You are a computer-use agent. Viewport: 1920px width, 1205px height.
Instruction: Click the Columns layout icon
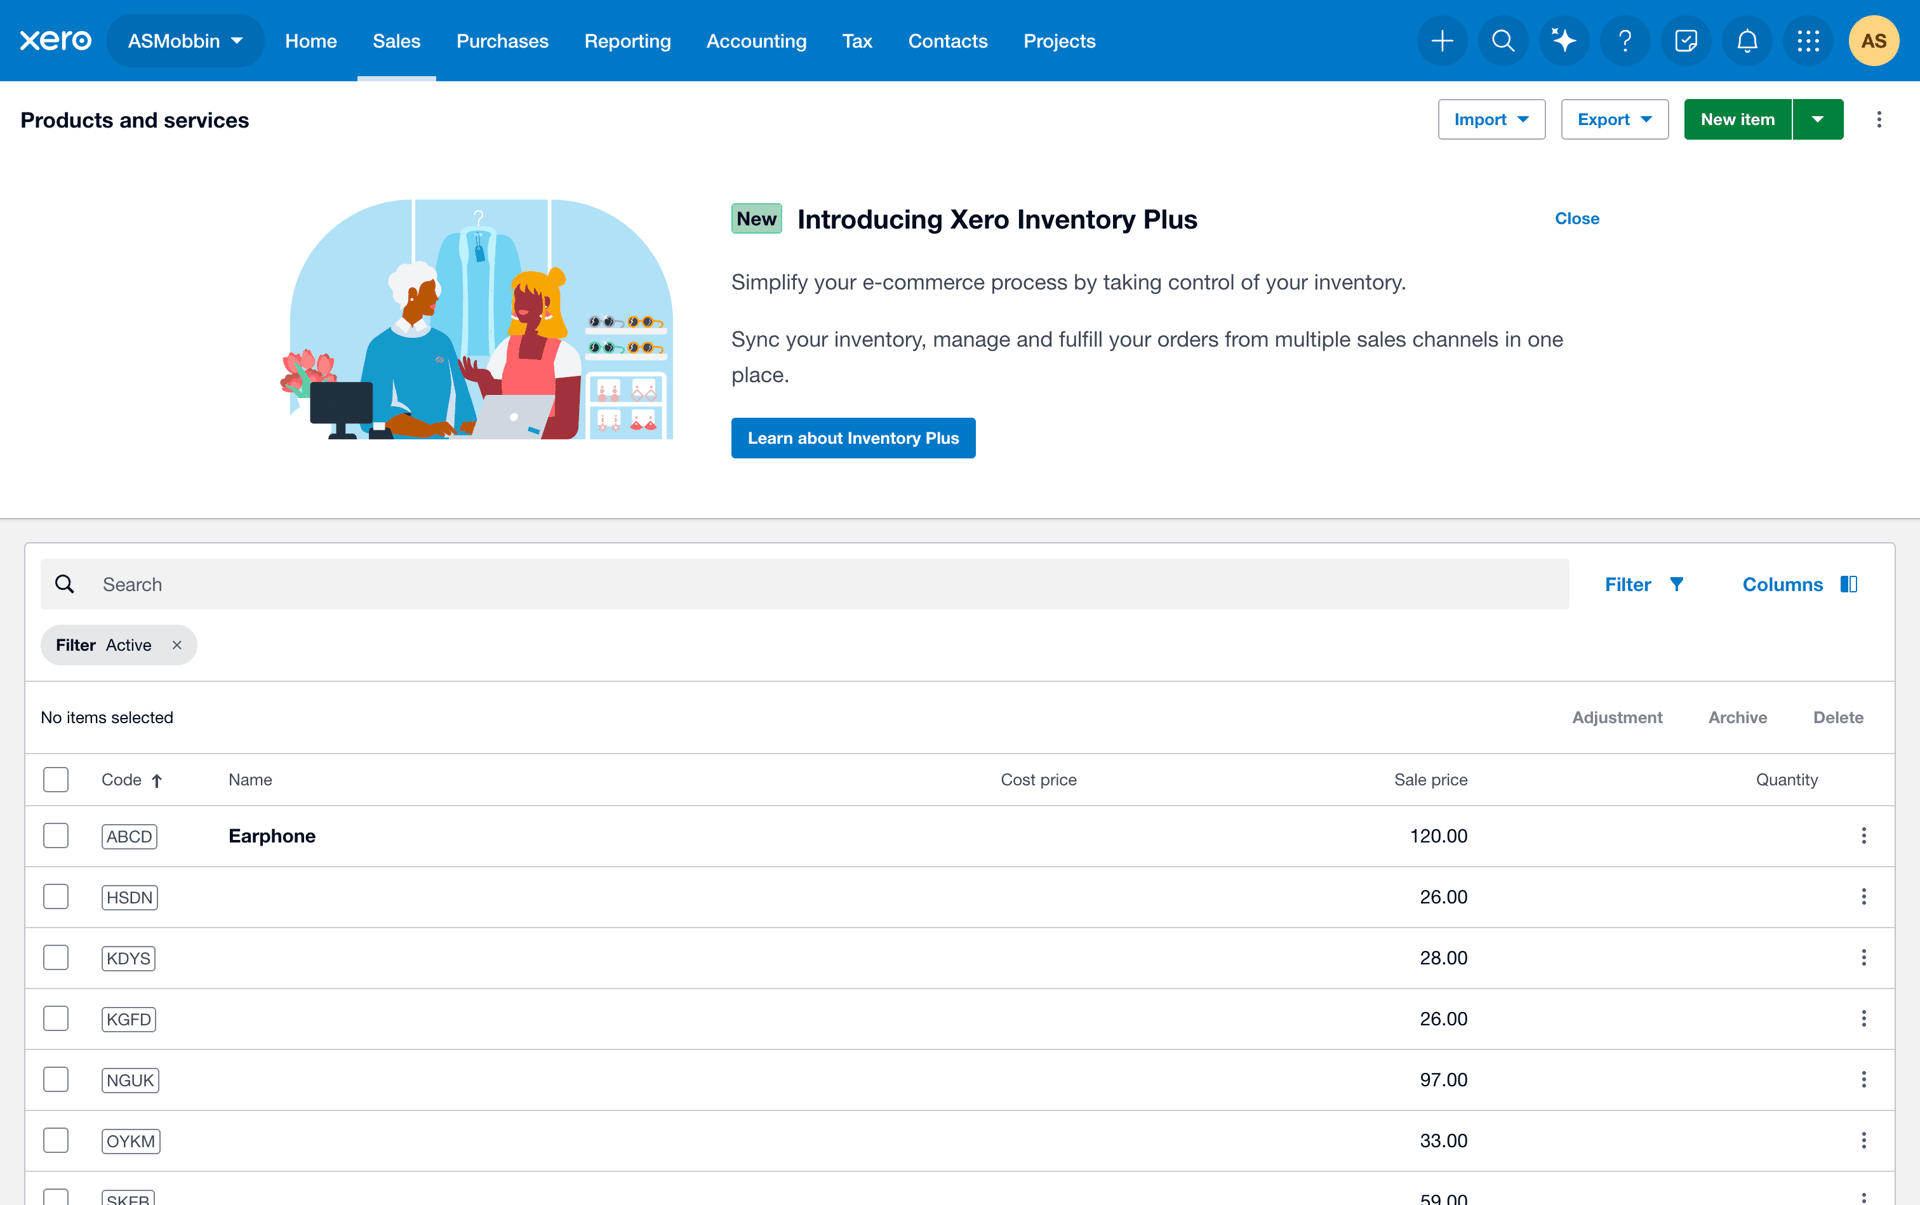(1849, 584)
